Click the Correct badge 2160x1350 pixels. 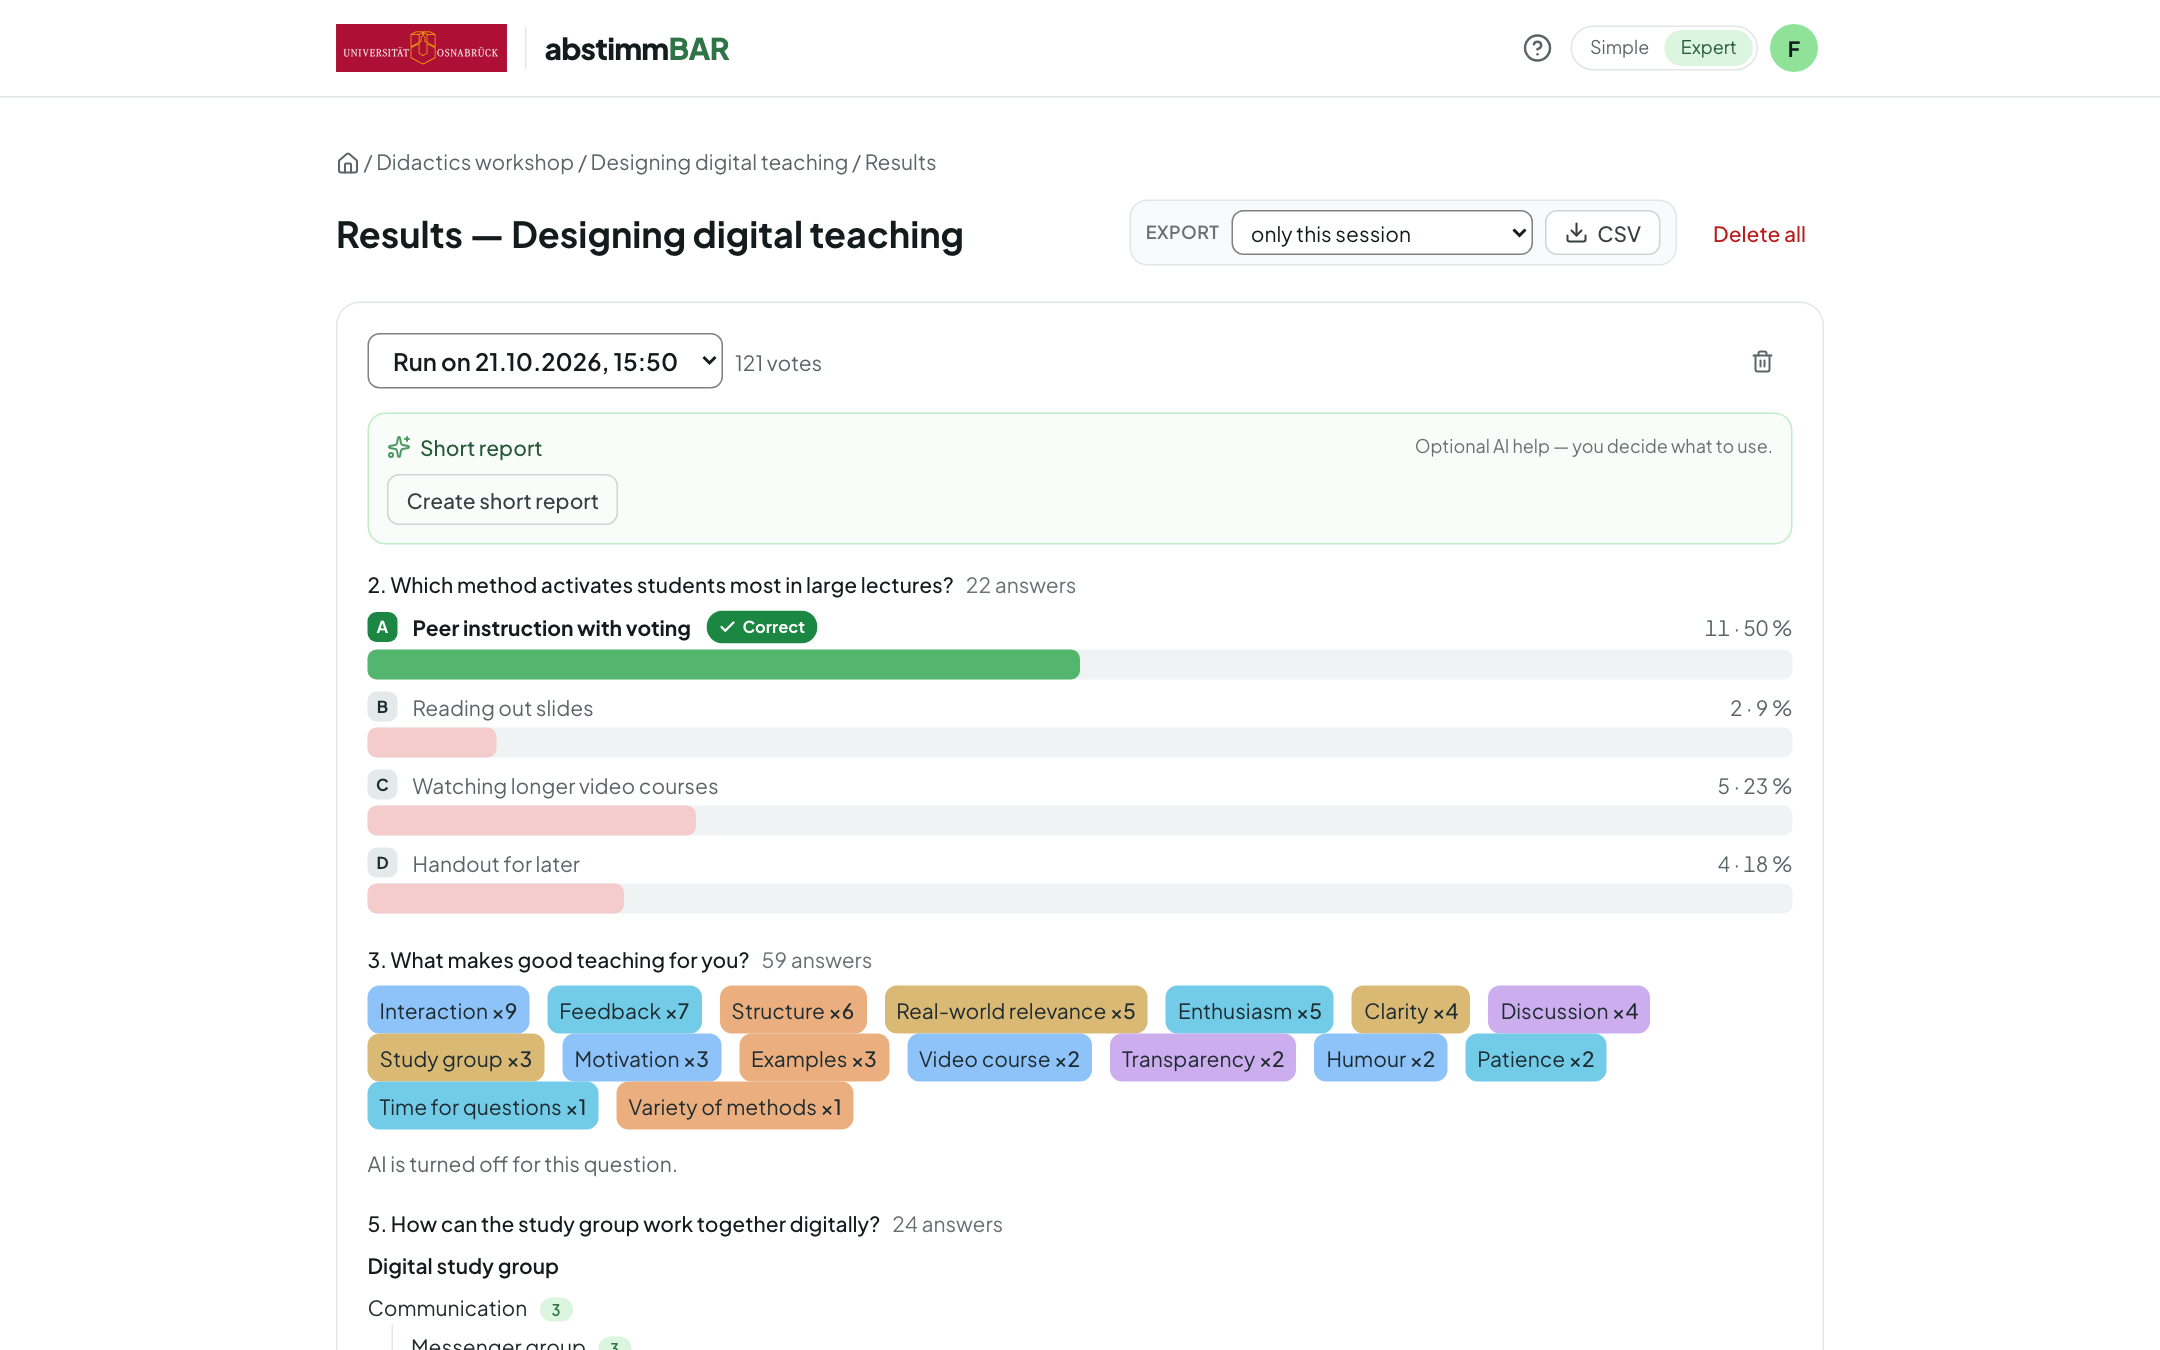click(762, 627)
